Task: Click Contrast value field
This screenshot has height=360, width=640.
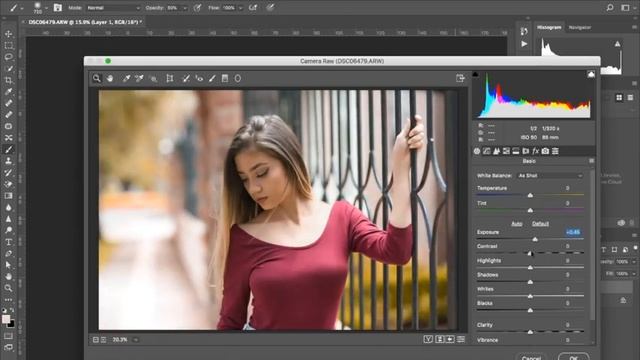Action: (x=568, y=246)
